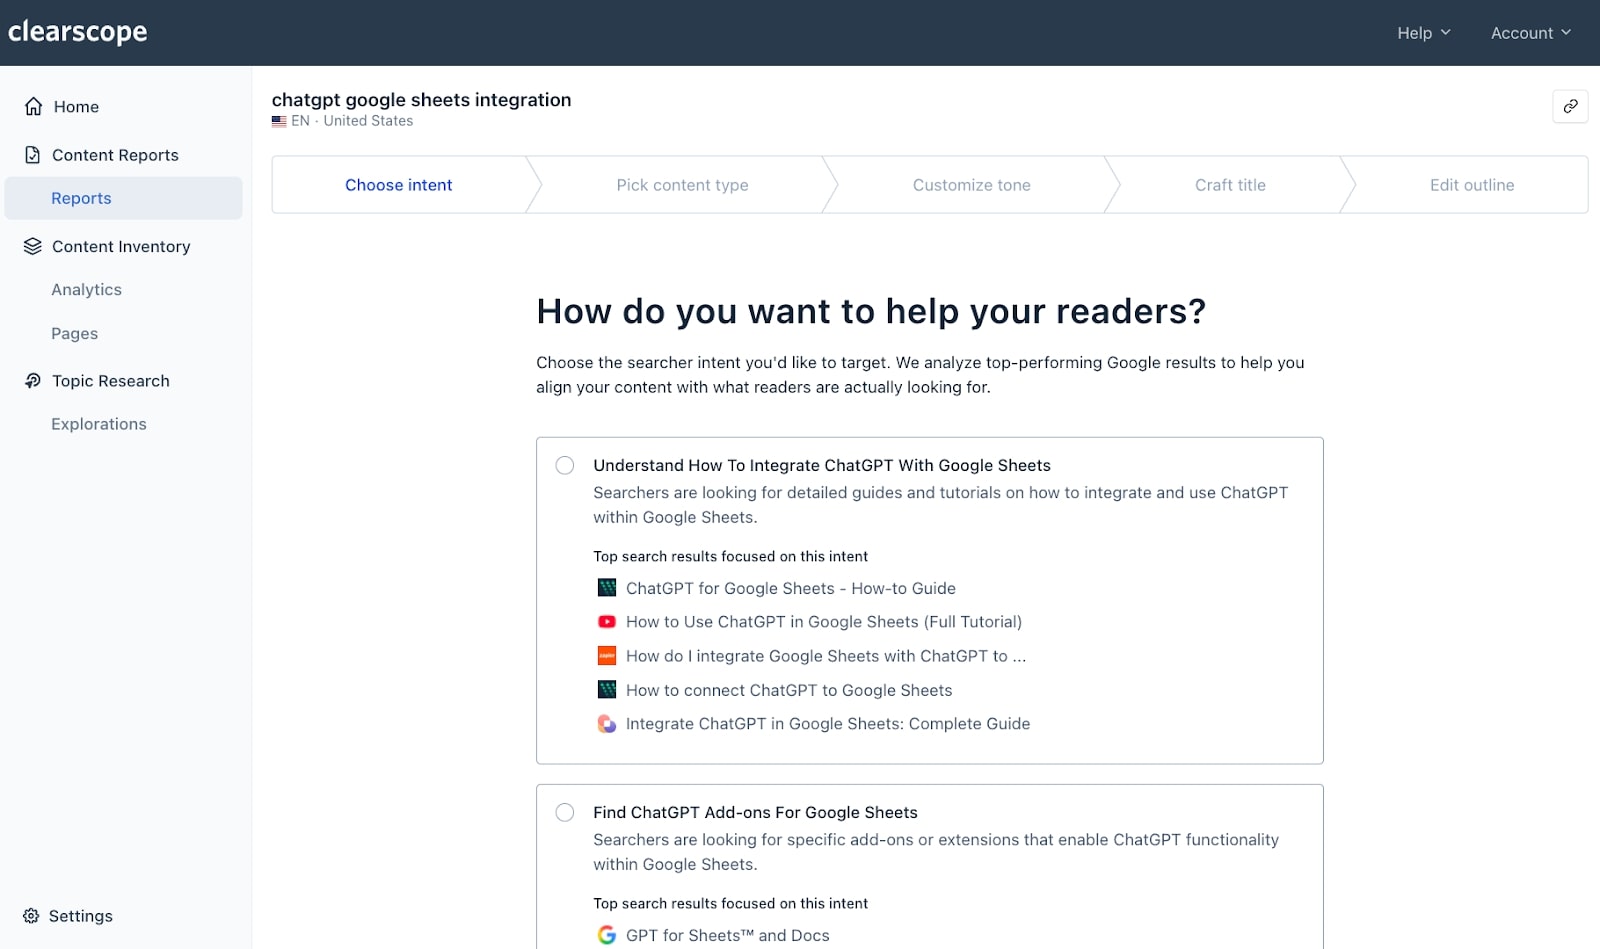Click the US flag icon
The image size is (1600, 949).
[279, 121]
